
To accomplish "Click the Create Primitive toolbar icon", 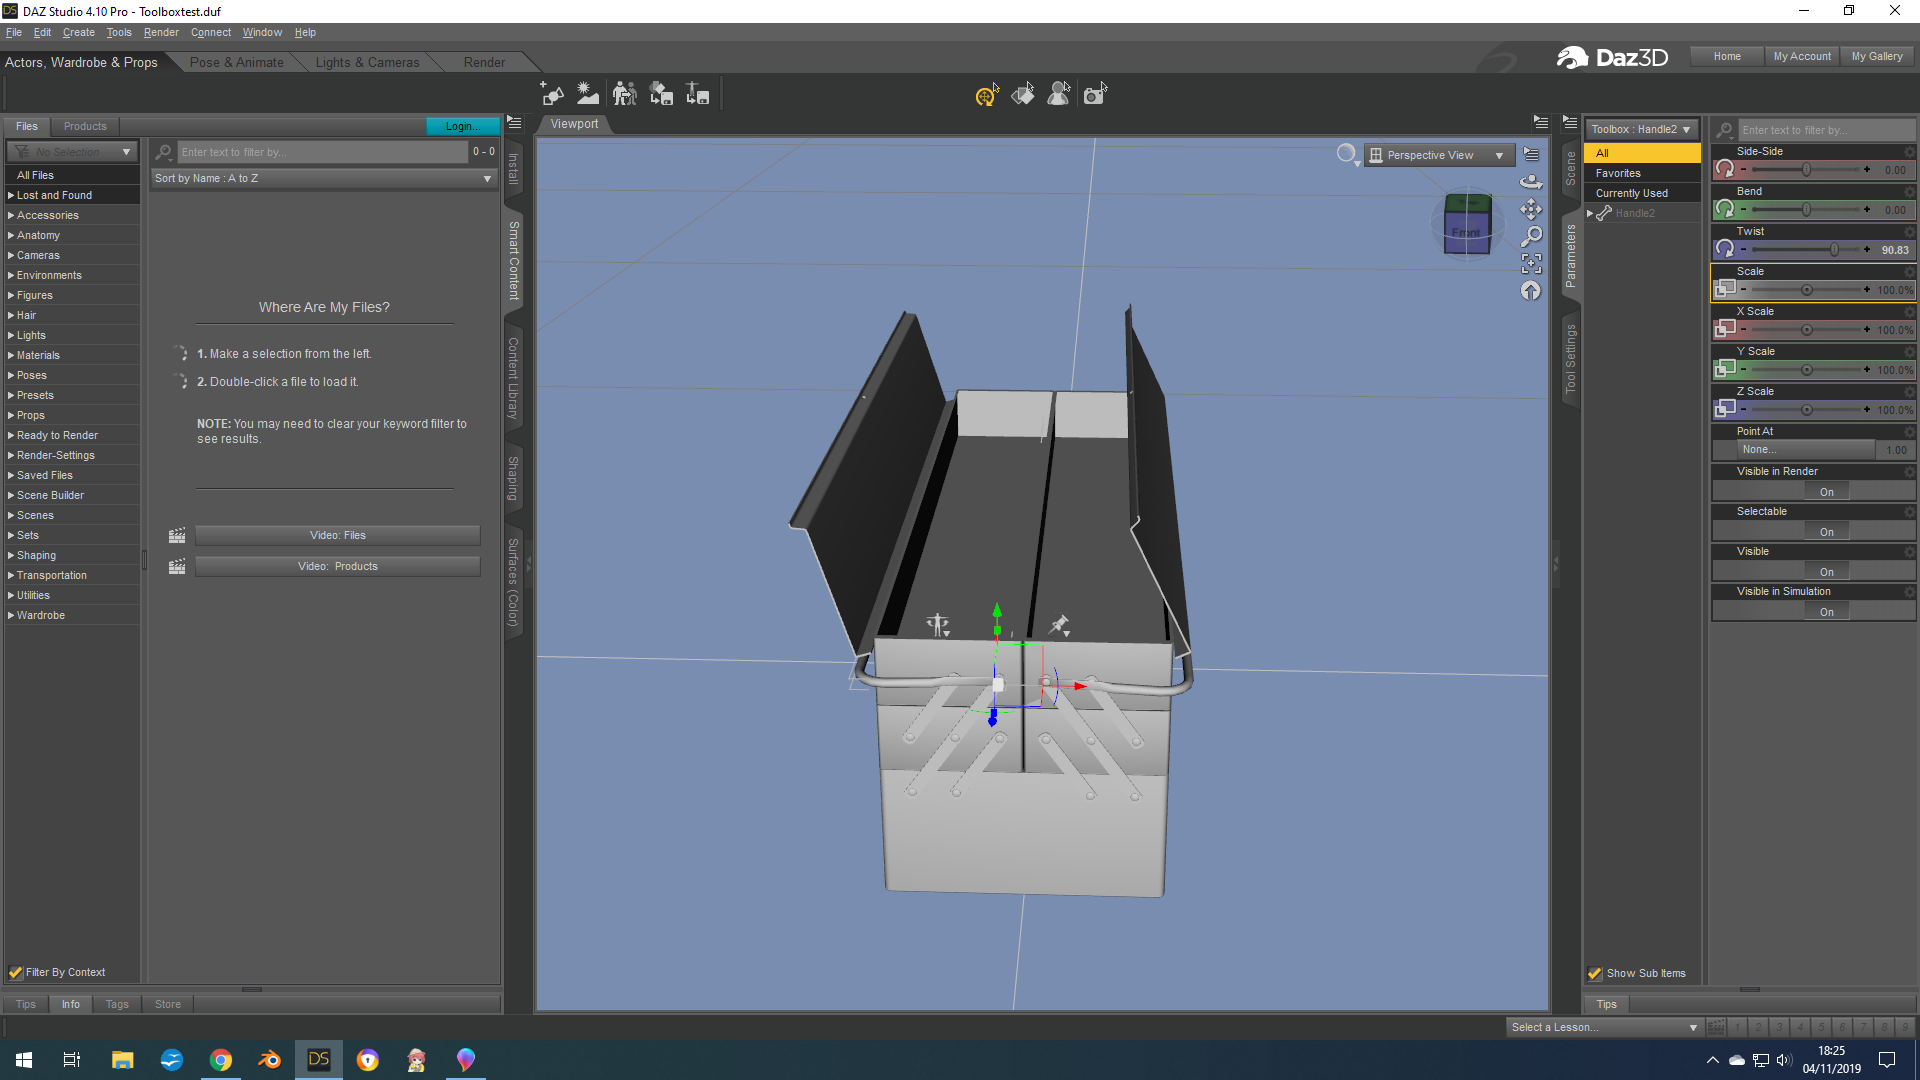I will point(552,94).
